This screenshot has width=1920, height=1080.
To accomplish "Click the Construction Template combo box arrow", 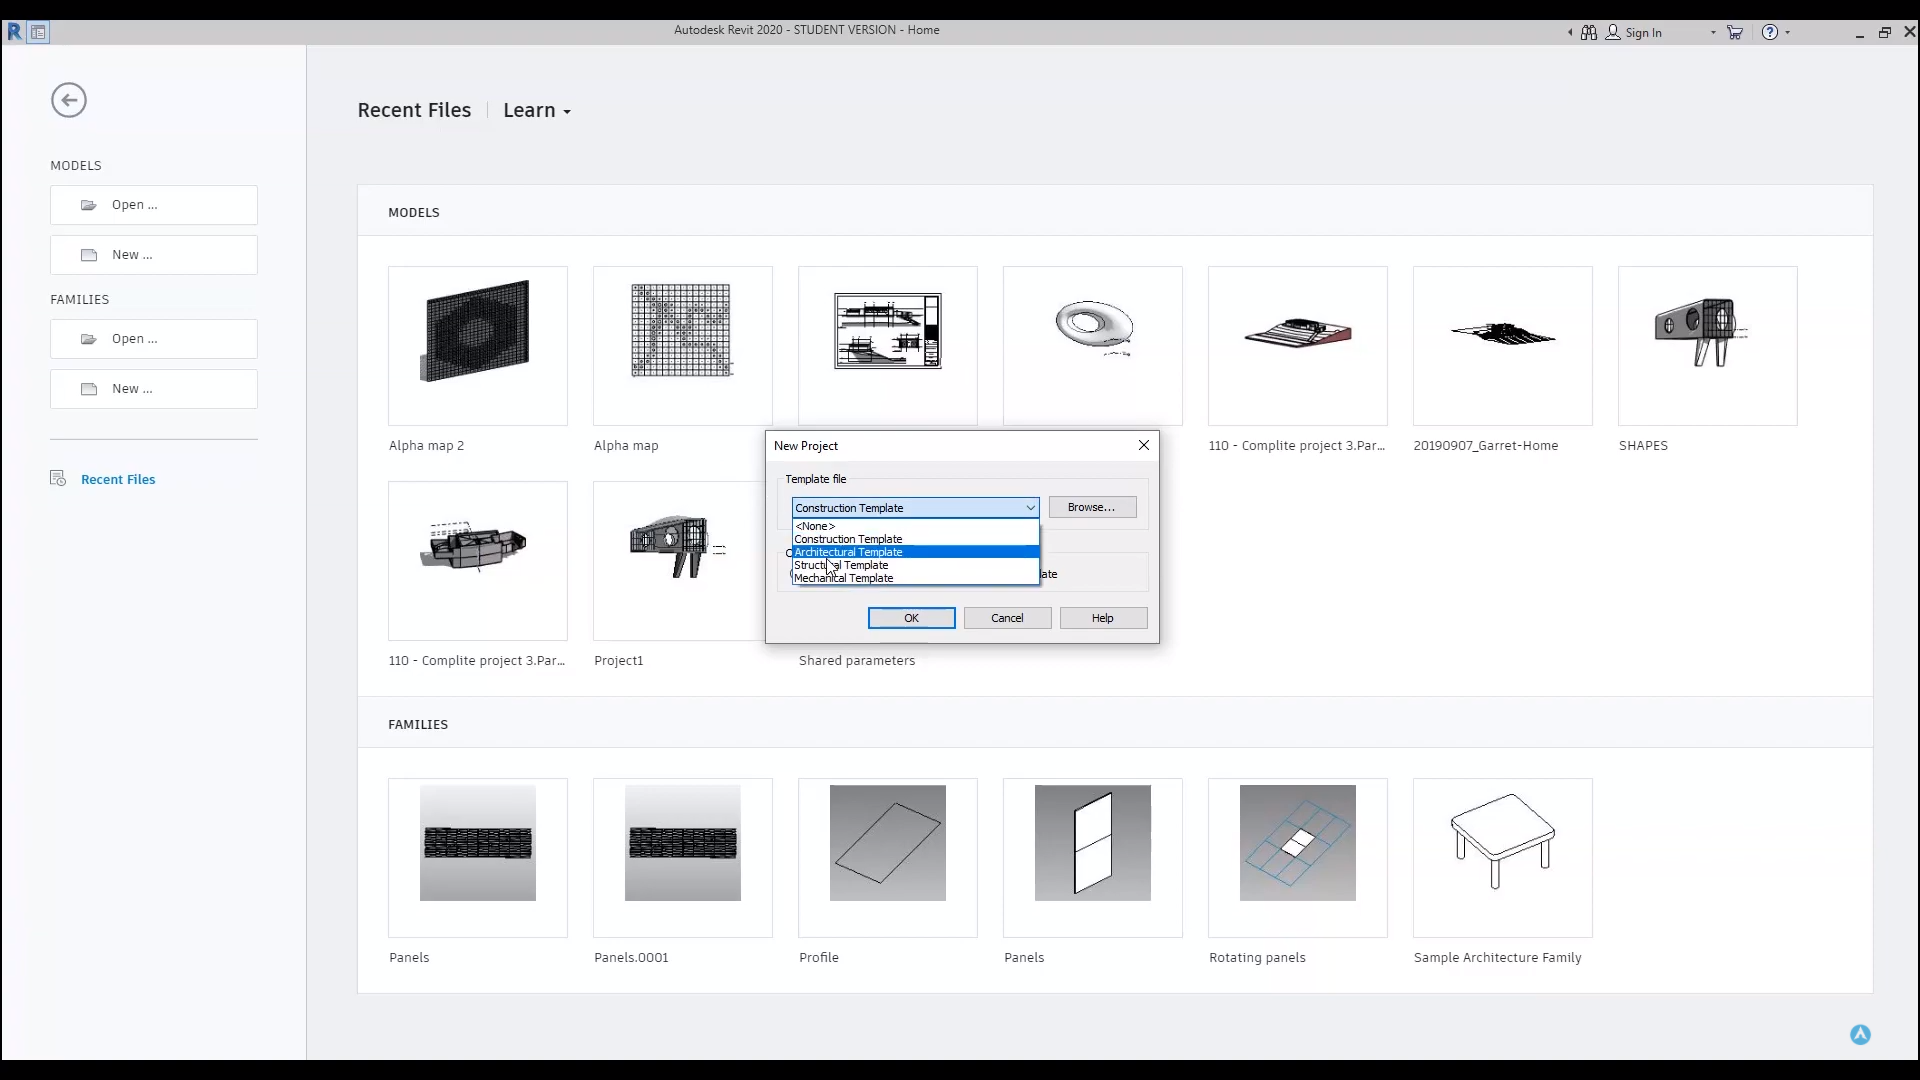I will pyautogui.click(x=1030, y=508).
